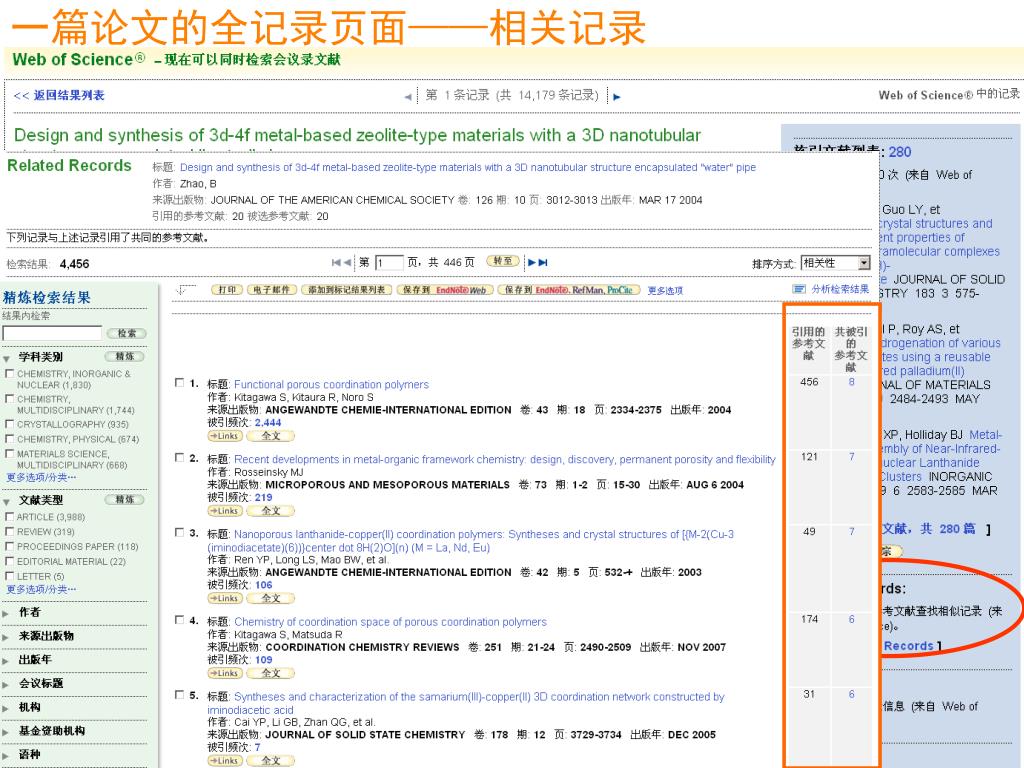The width and height of the screenshot is (1024, 768).
Task: Go to the previous results page
Action: coord(347,263)
